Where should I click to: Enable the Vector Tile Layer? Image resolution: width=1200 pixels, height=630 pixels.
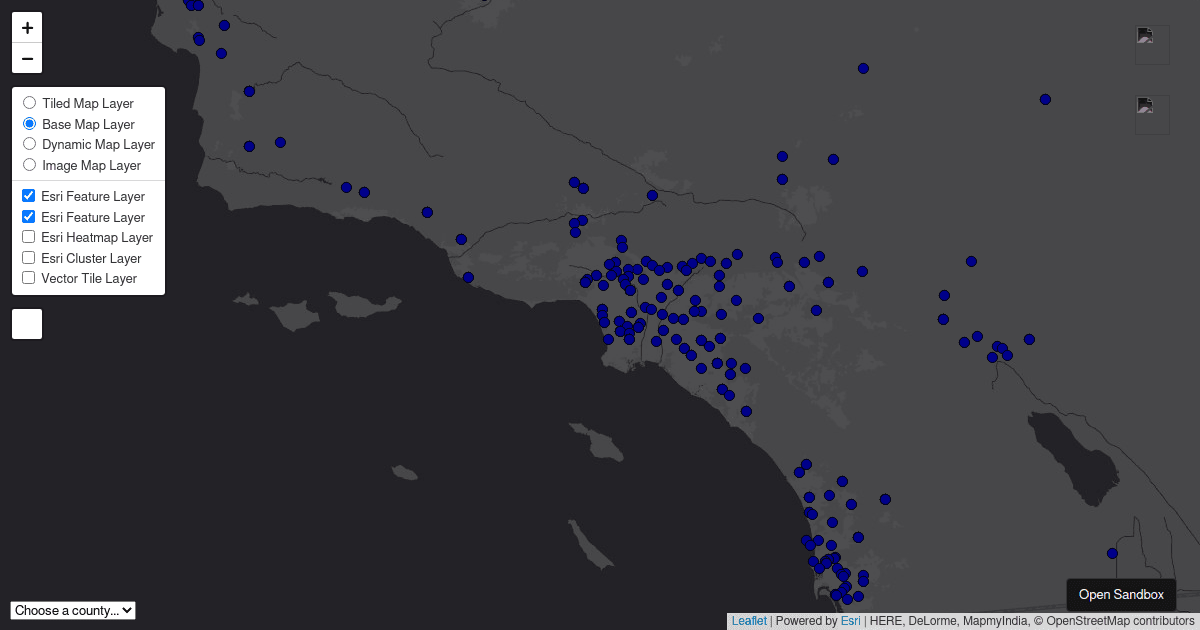point(28,276)
